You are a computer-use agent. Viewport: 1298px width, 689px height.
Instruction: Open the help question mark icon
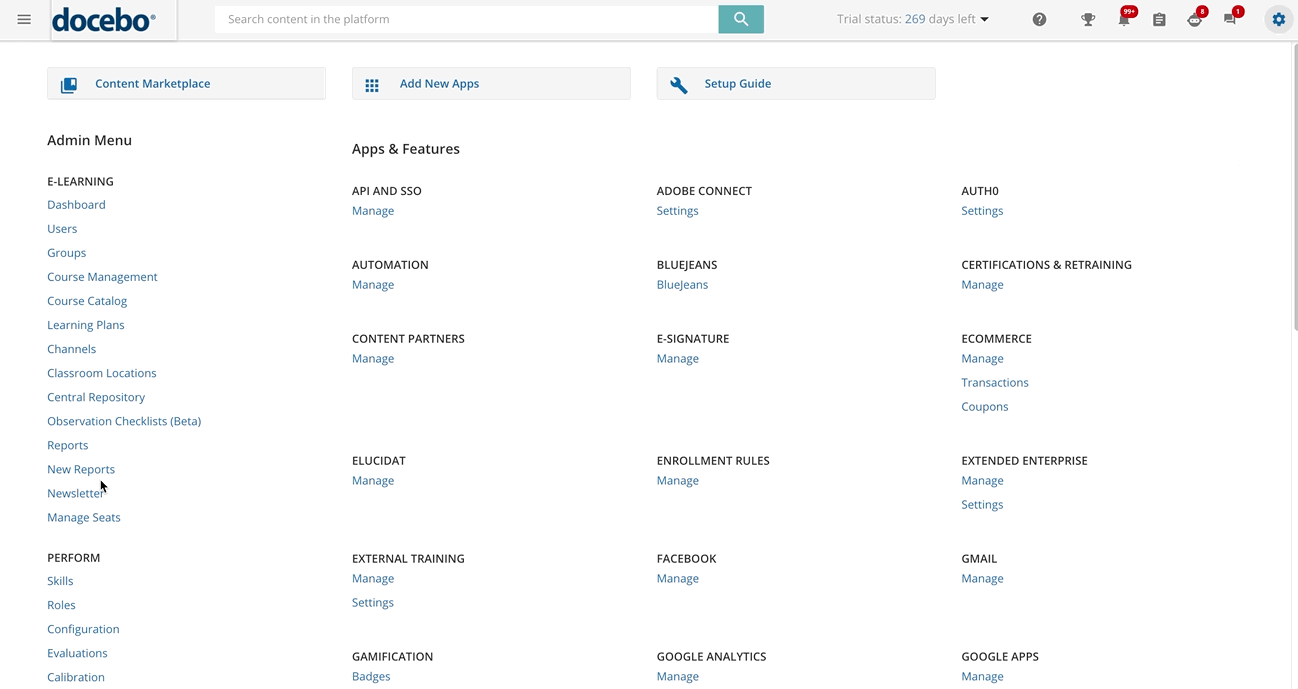tap(1039, 20)
